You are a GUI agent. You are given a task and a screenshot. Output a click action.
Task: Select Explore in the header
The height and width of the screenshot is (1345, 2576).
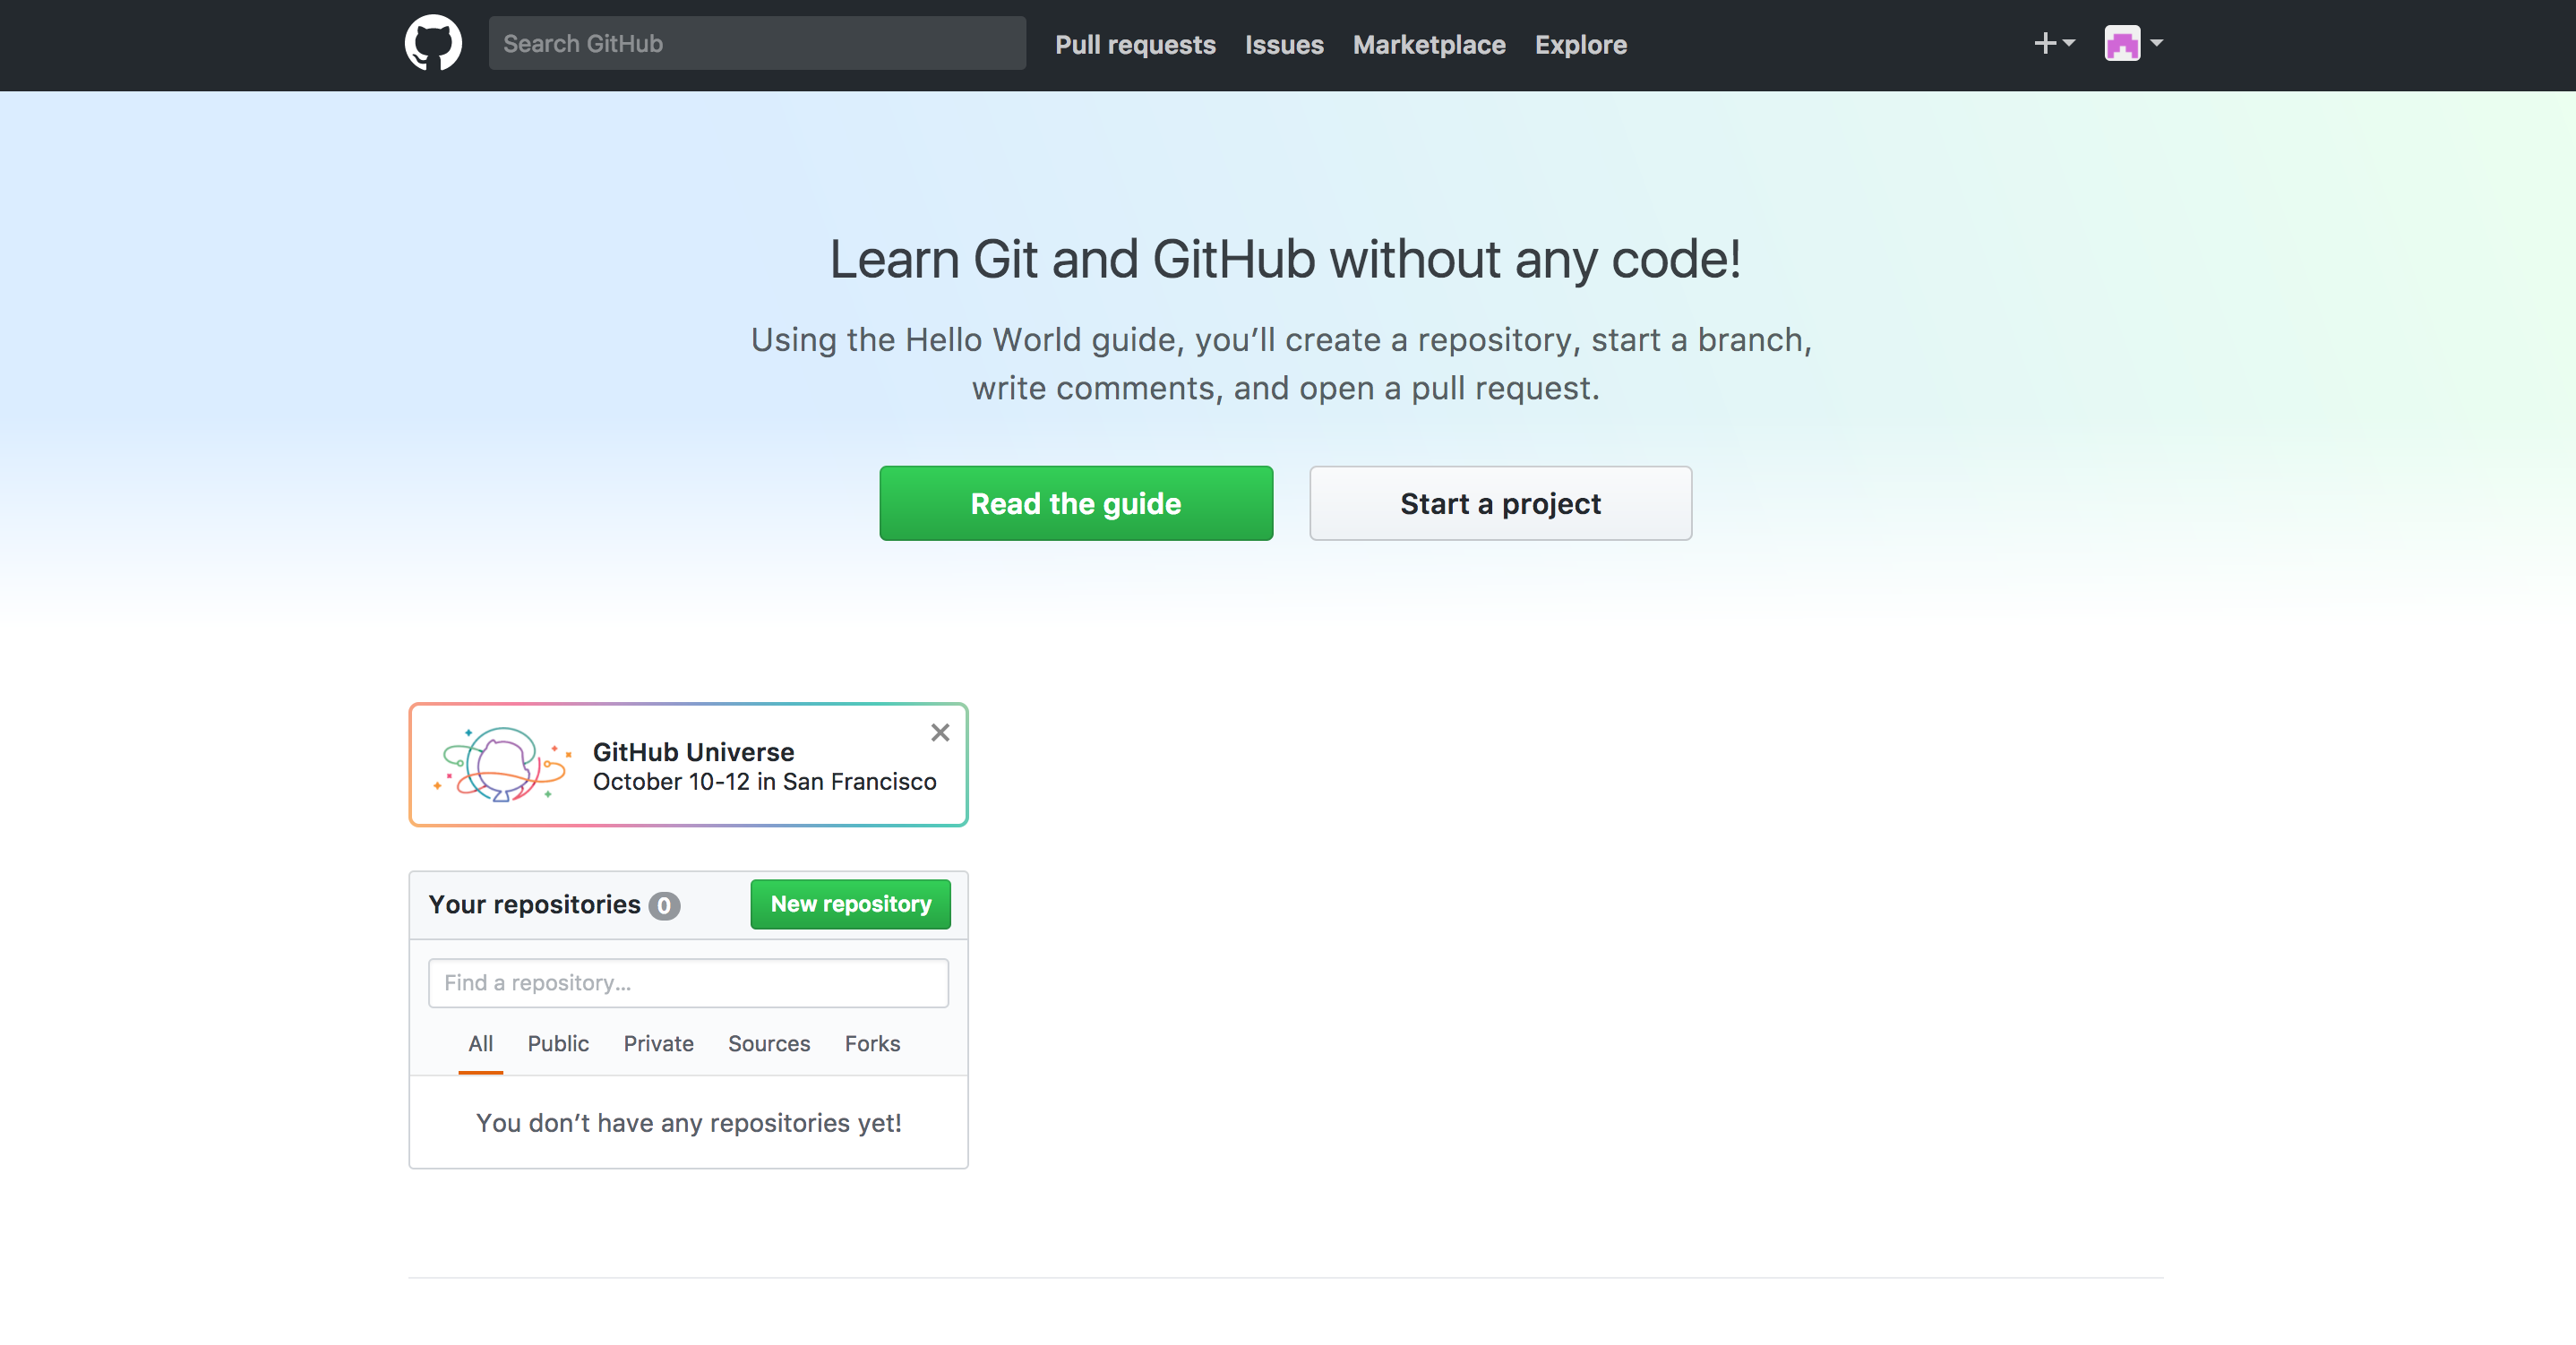coord(1581,45)
